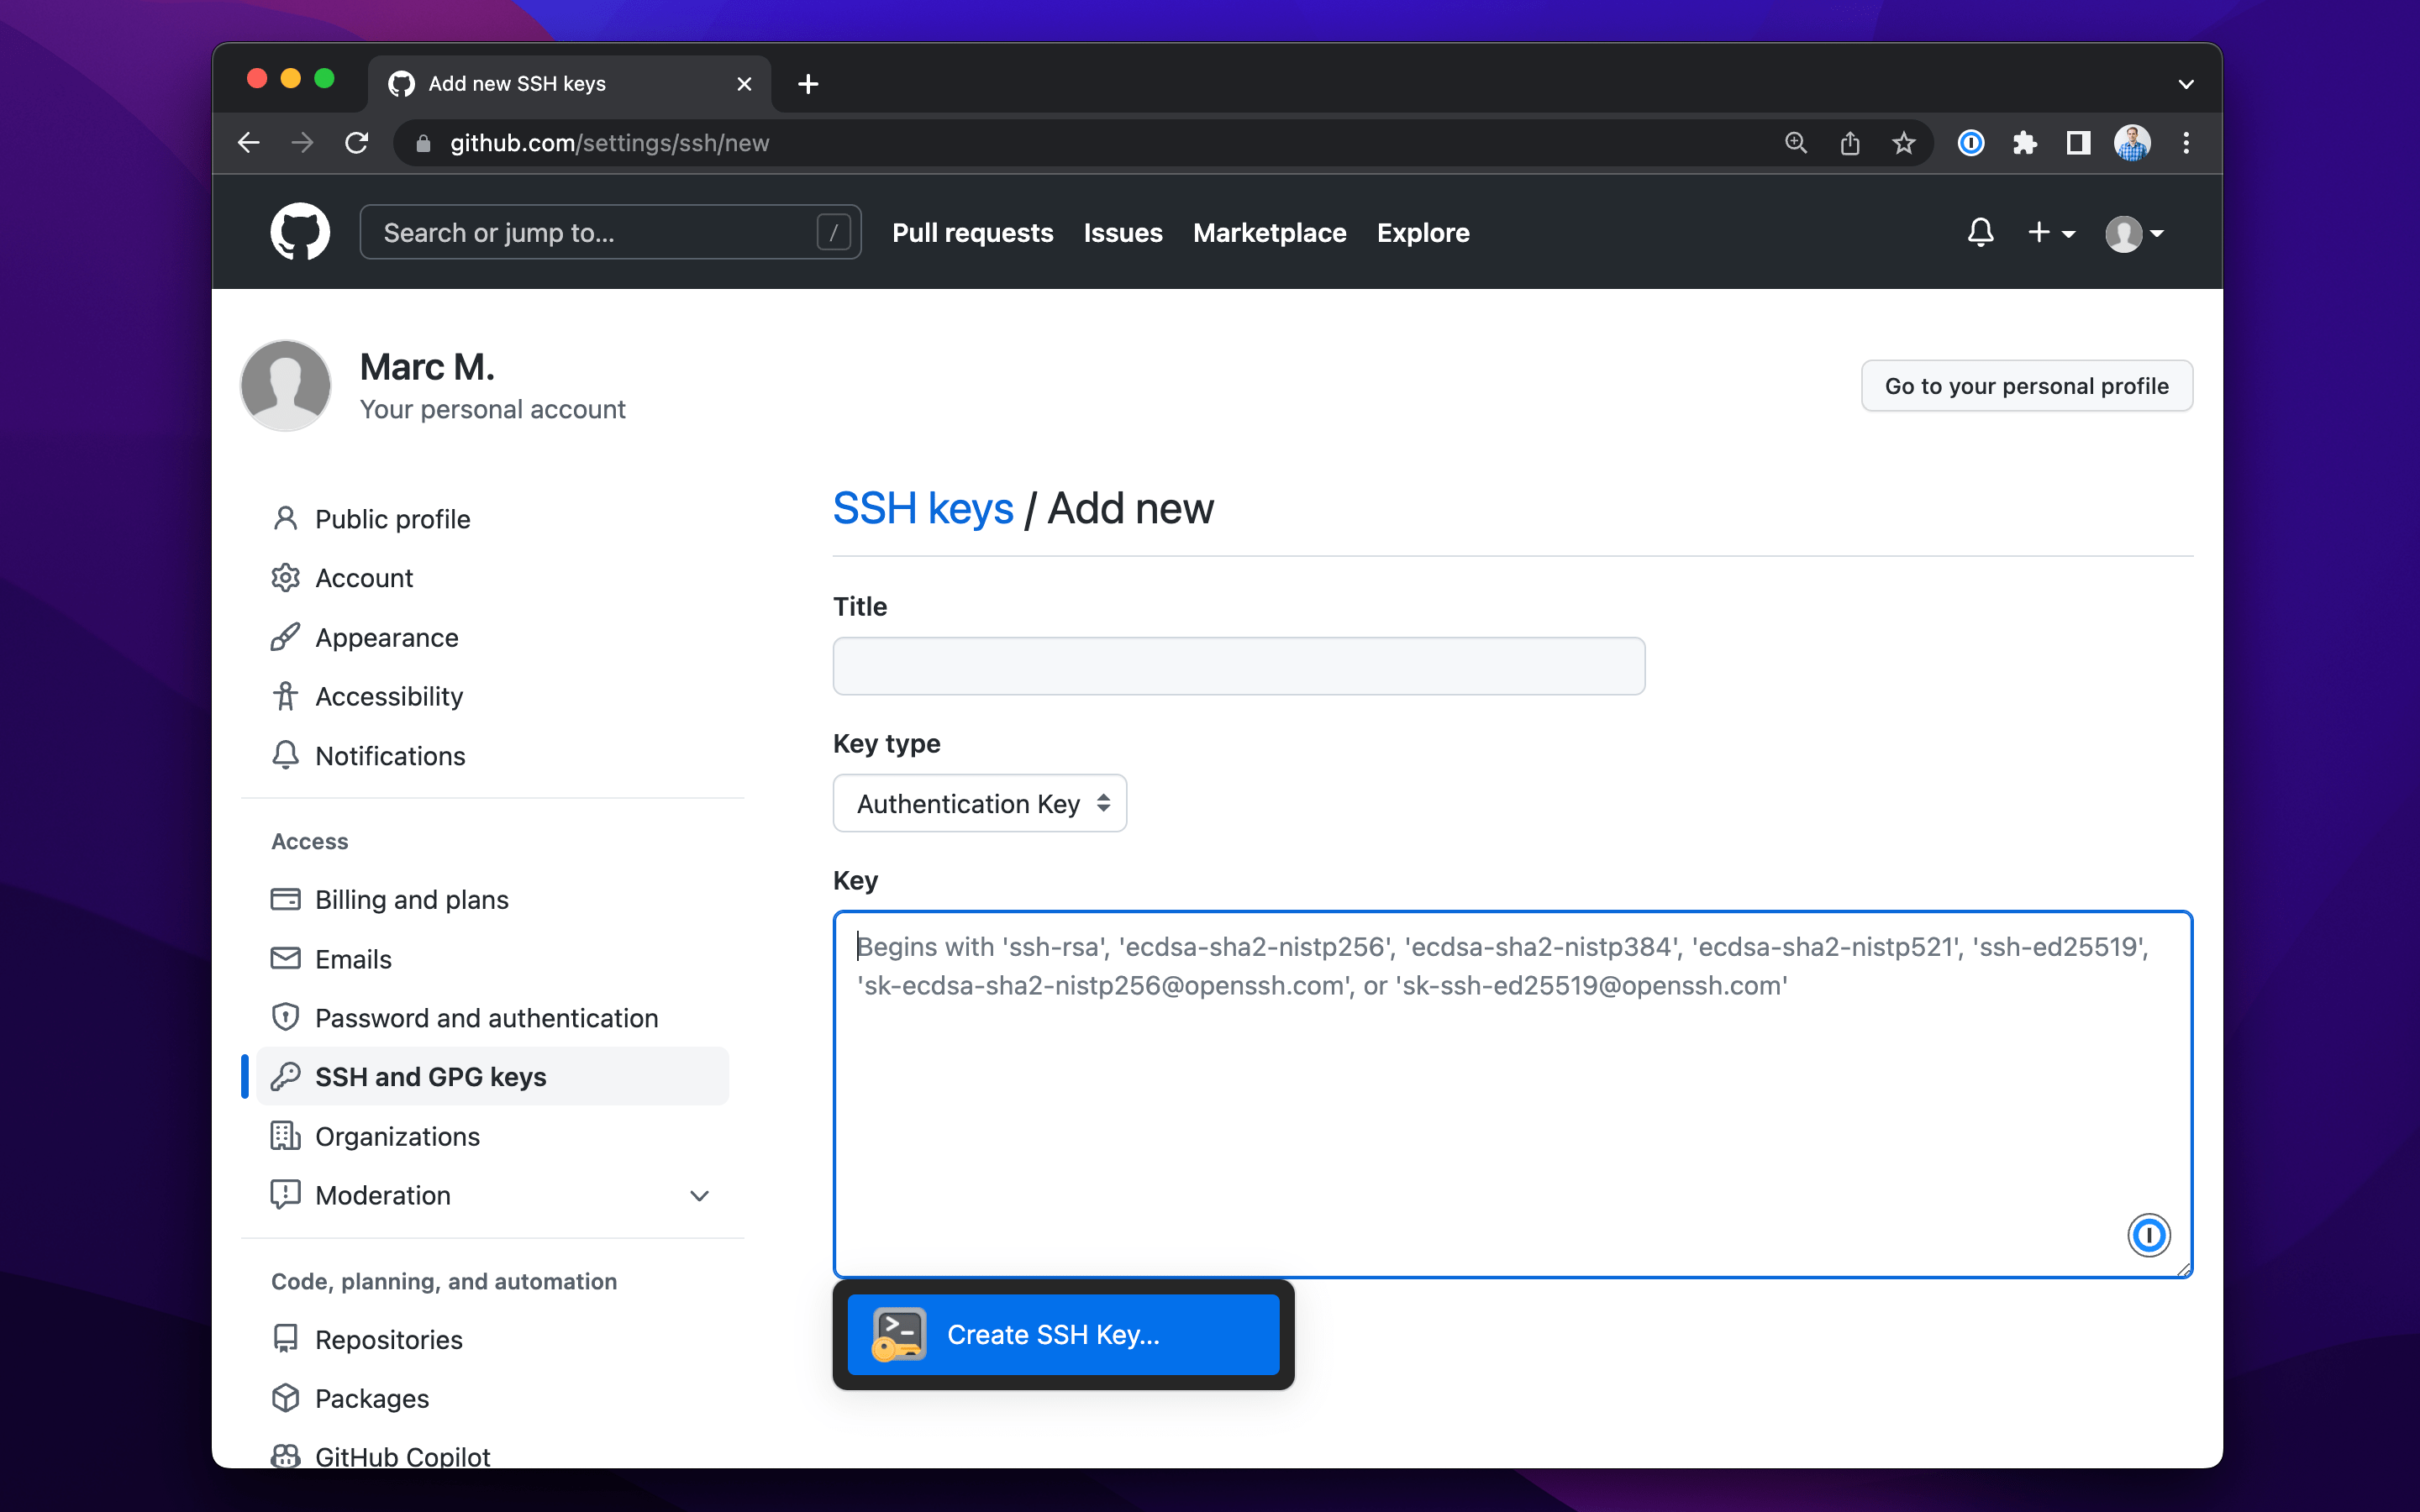Open the Pull requests menu item
This screenshot has height=1512, width=2420.
point(972,232)
